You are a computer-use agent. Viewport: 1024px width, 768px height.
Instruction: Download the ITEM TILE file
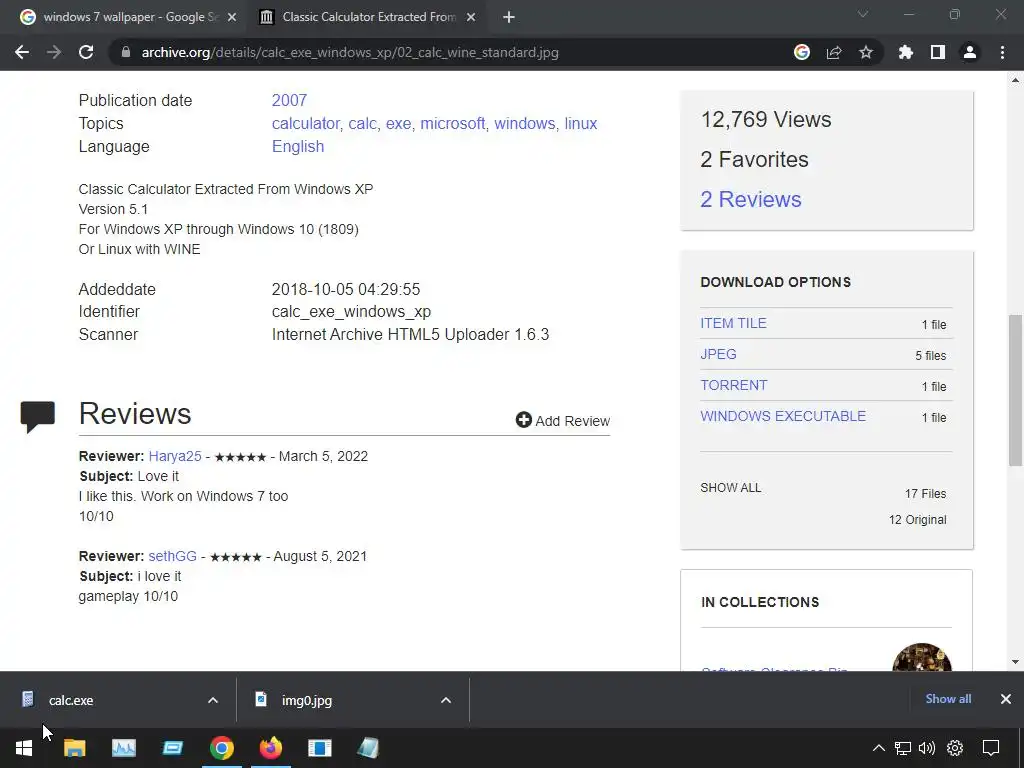click(733, 323)
